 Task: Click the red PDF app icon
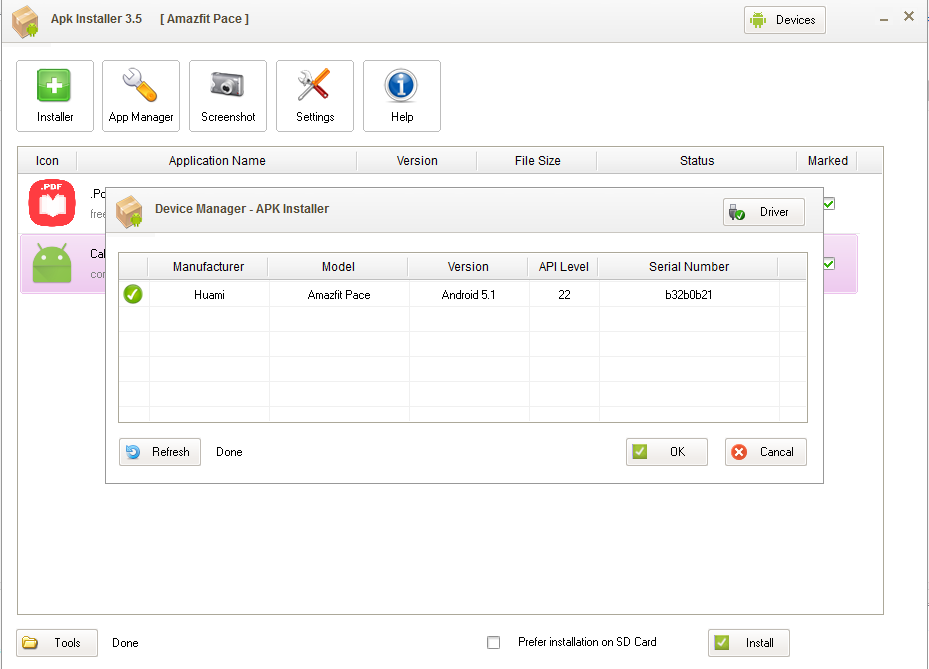(52, 203)
